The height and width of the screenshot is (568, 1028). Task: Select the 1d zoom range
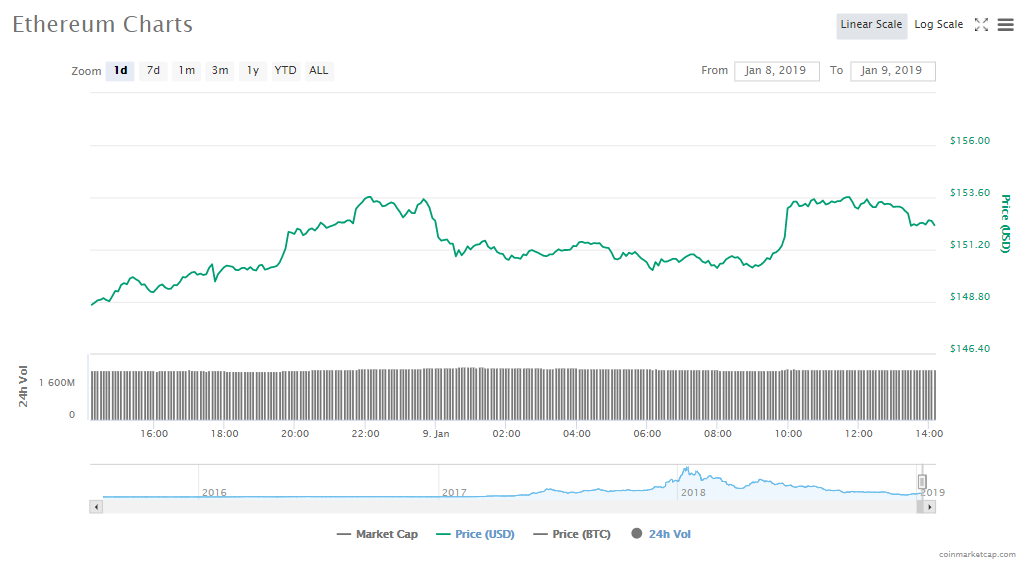pos(120,71)
